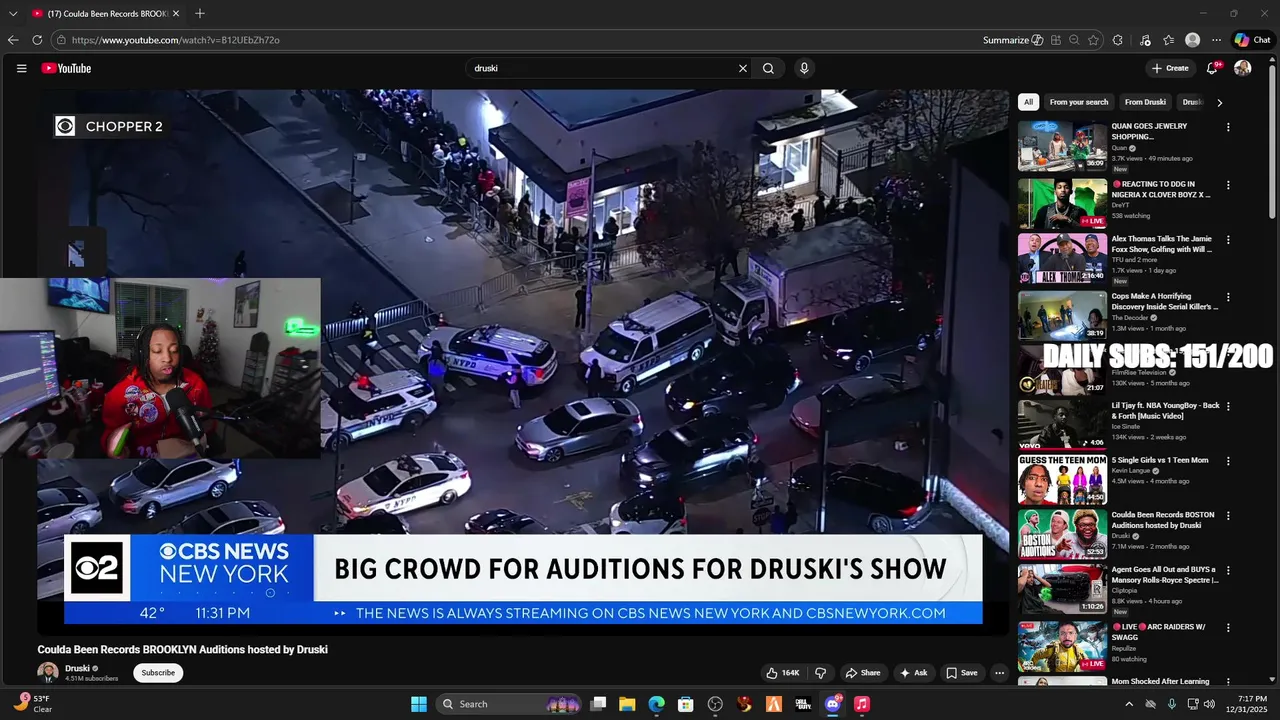Viewport: 1280px width, 720px height.
Task: Dislike the video
Action: click(x=820, y=673)
